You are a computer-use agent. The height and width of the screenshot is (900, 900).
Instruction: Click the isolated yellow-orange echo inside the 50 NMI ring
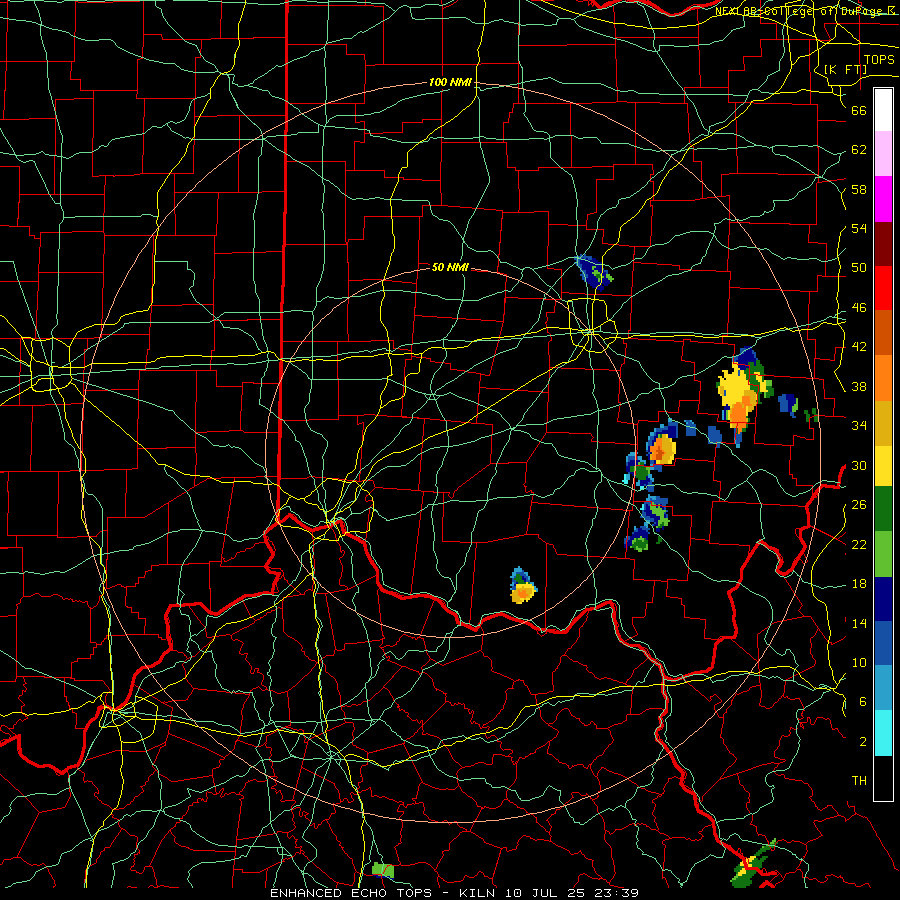(x=523, y=587)
